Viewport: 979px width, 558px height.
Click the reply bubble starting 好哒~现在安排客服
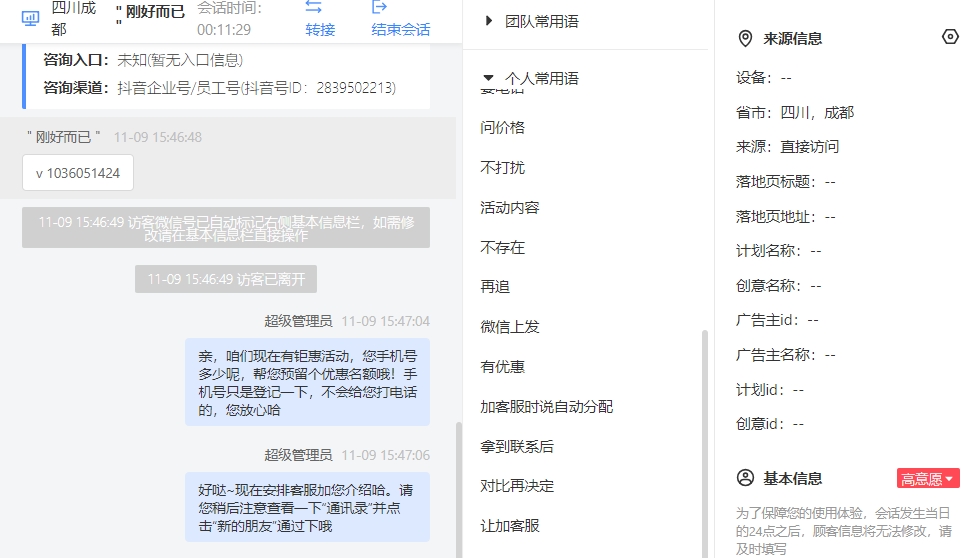pyautogui.click(x=307, y=507)
